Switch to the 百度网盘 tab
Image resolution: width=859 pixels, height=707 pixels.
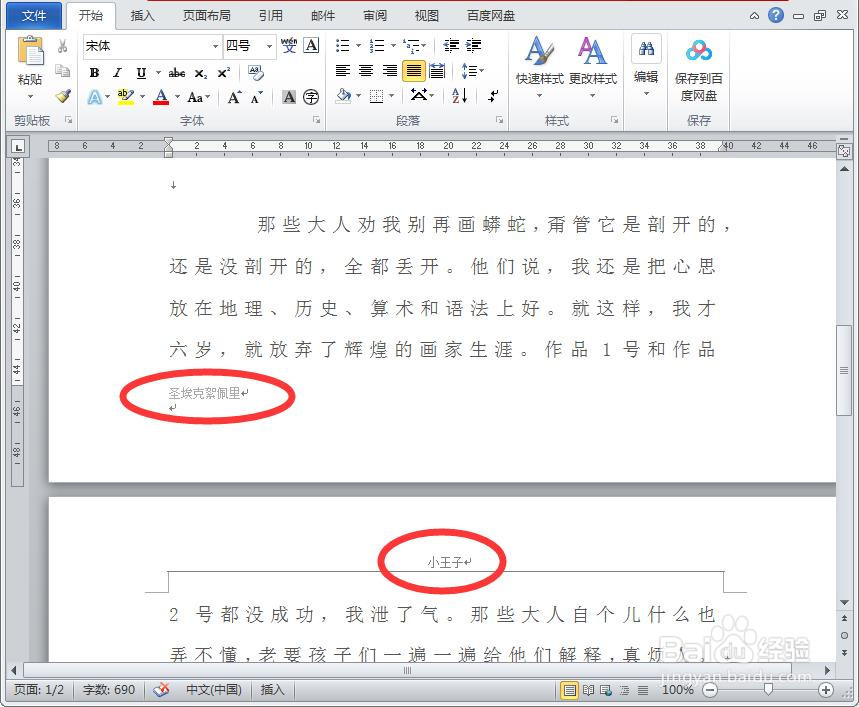pos(490,15)
